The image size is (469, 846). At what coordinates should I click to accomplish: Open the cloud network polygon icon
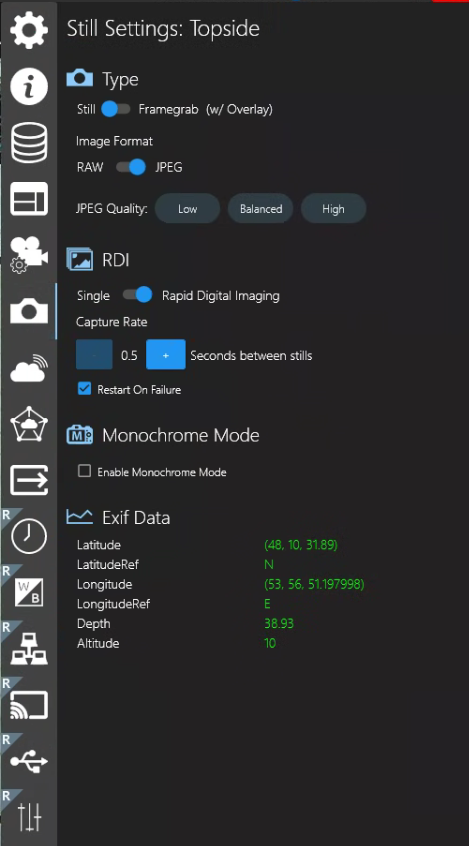click(29, 424)
